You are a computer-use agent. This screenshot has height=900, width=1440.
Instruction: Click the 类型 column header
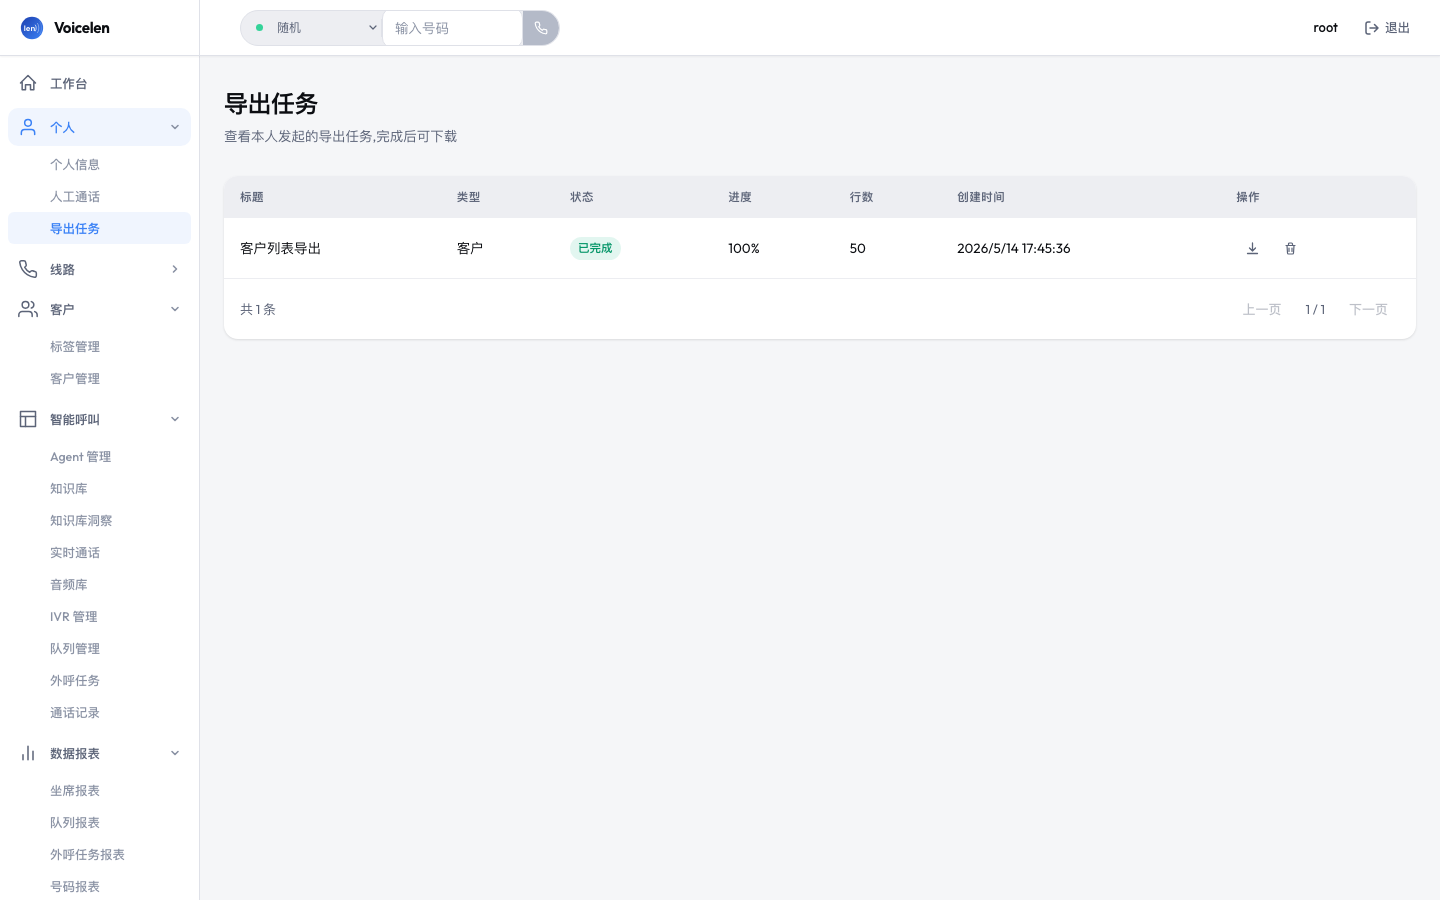pyautogui.click(x=469, y=197)
